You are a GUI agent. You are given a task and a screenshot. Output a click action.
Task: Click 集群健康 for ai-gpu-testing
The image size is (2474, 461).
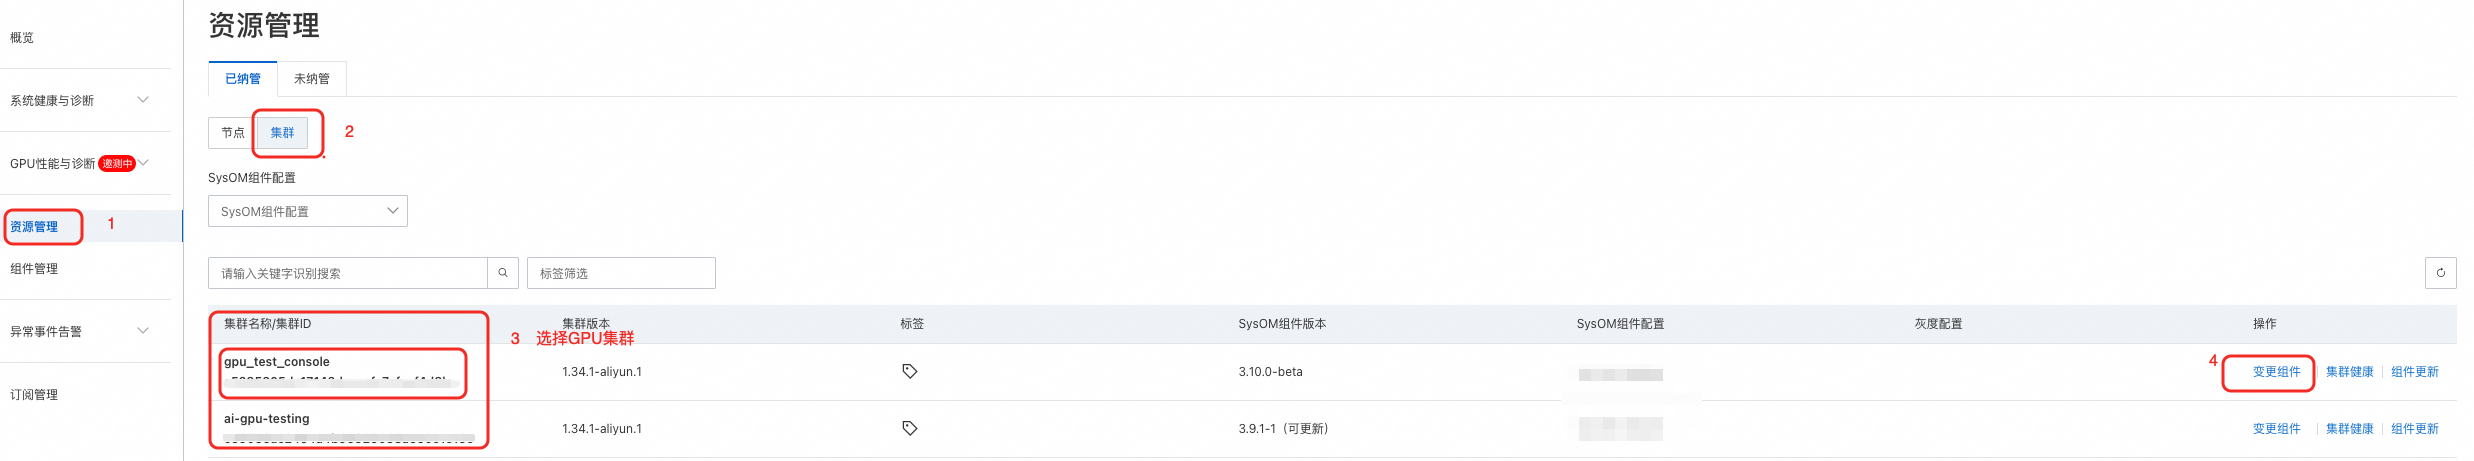(x=2349, y=429)
